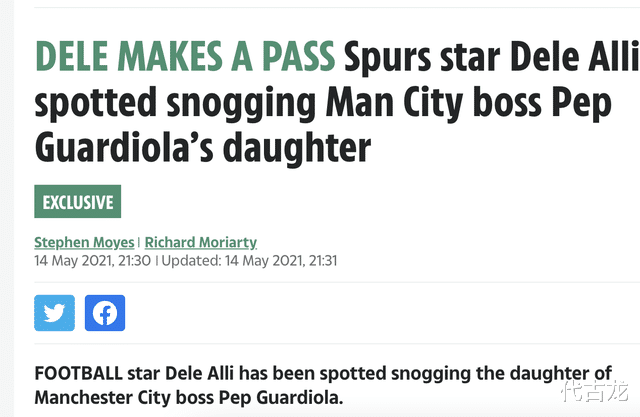This screenshot has width=640, height=417.
Task: Click the Twitter share icon
Action: click(x=54, y=313)
